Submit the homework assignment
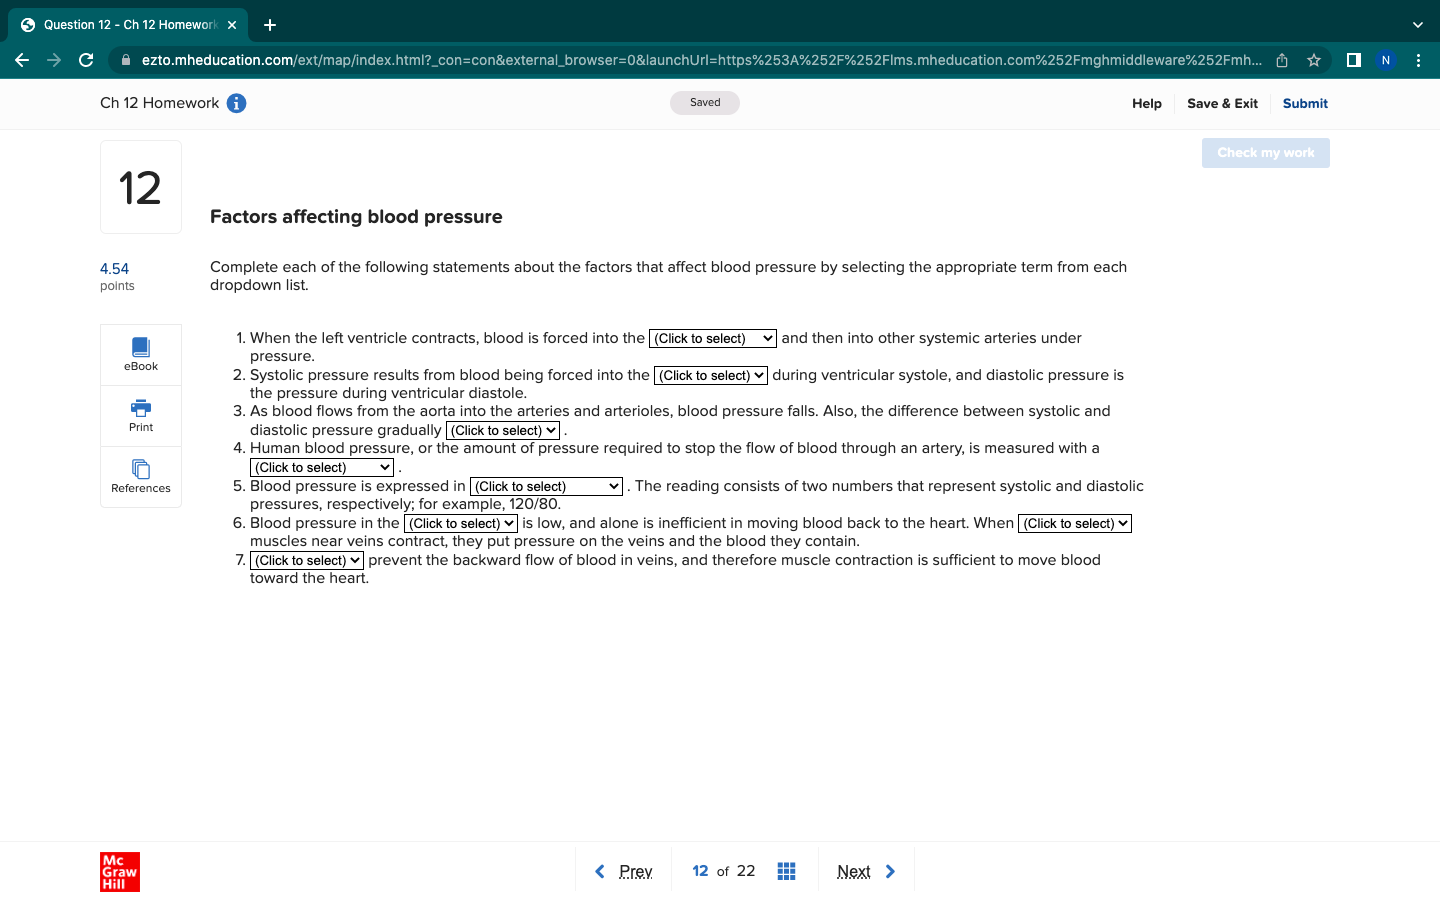This screenshot has width=1440, height=900. (1305, 103)
